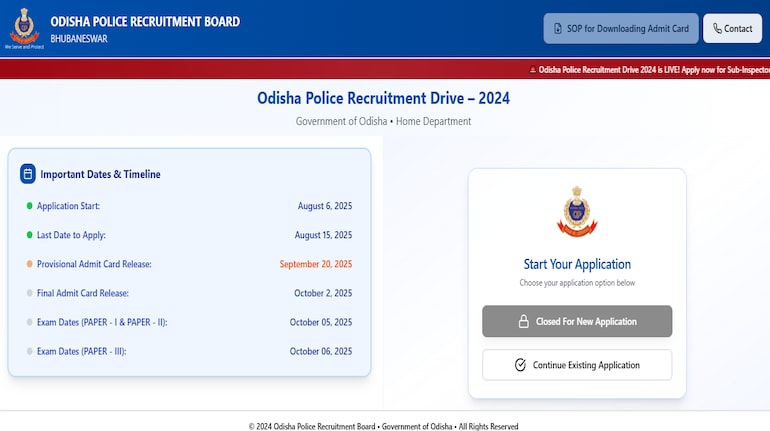Click the August 6, 2025 date
The height and width of the screenshot is (431, 770).
pyautogui.click(x=325, y=206)
